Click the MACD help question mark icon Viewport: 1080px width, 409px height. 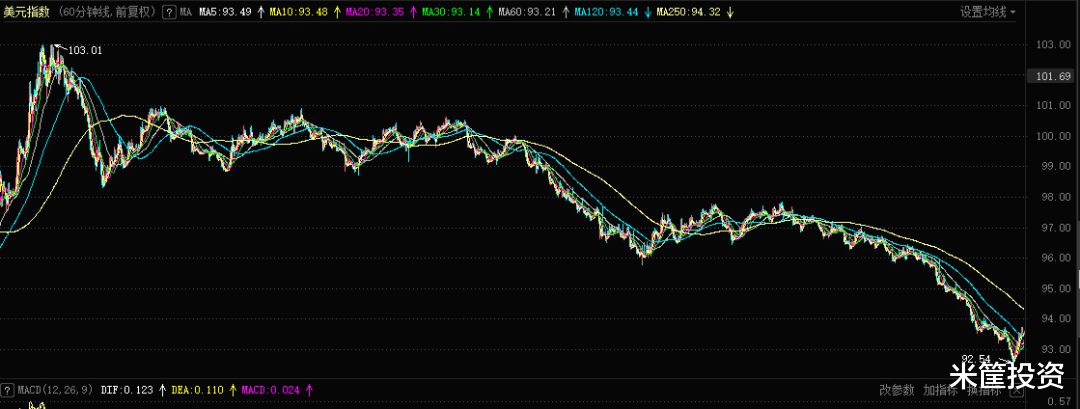coord(8,390)
